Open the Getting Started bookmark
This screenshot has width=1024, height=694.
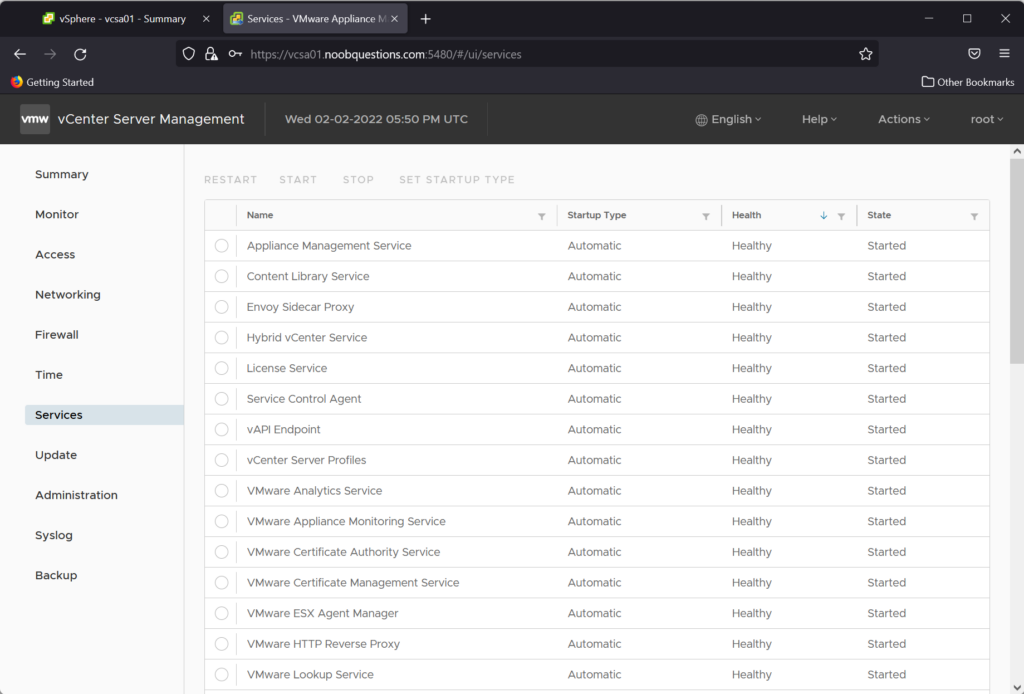click(x=52, y=82)
